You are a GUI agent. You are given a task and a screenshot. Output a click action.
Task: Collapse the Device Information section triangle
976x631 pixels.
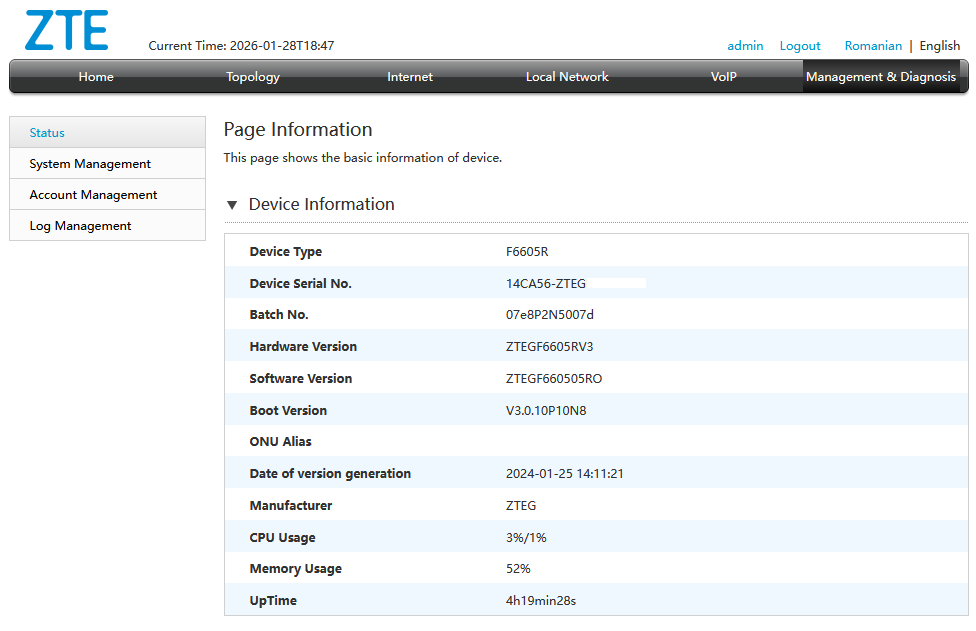click(231, 204)
